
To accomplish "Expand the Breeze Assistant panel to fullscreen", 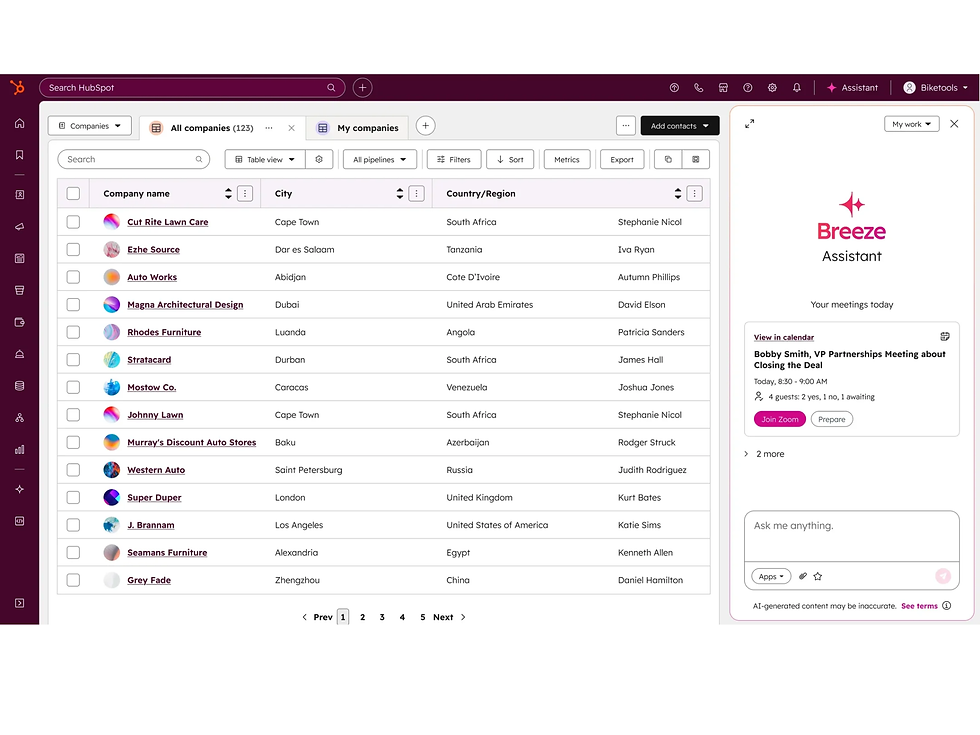I will coord(749,124).
